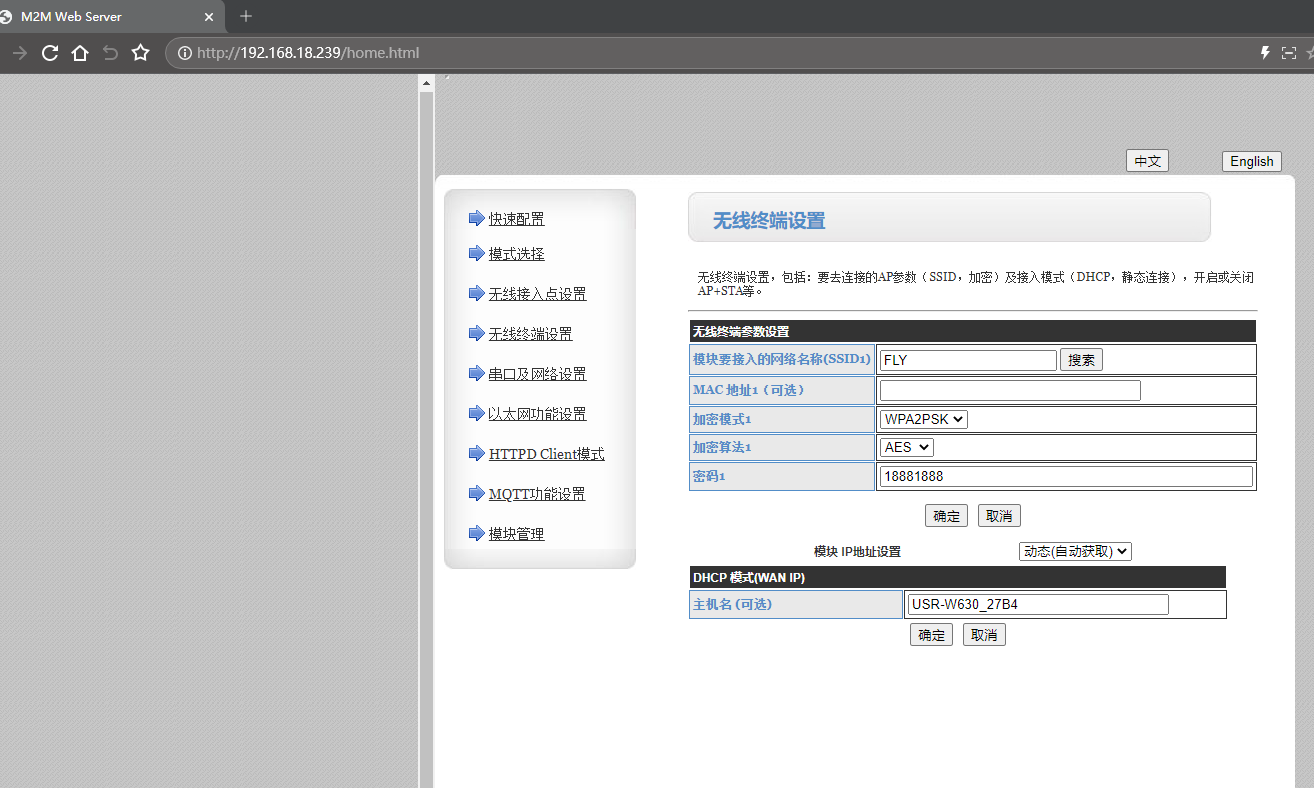Open 无线接入点设置 menu item
Image resolution: width=1314 pixels, height=788 pixels.
pos(537,294)
